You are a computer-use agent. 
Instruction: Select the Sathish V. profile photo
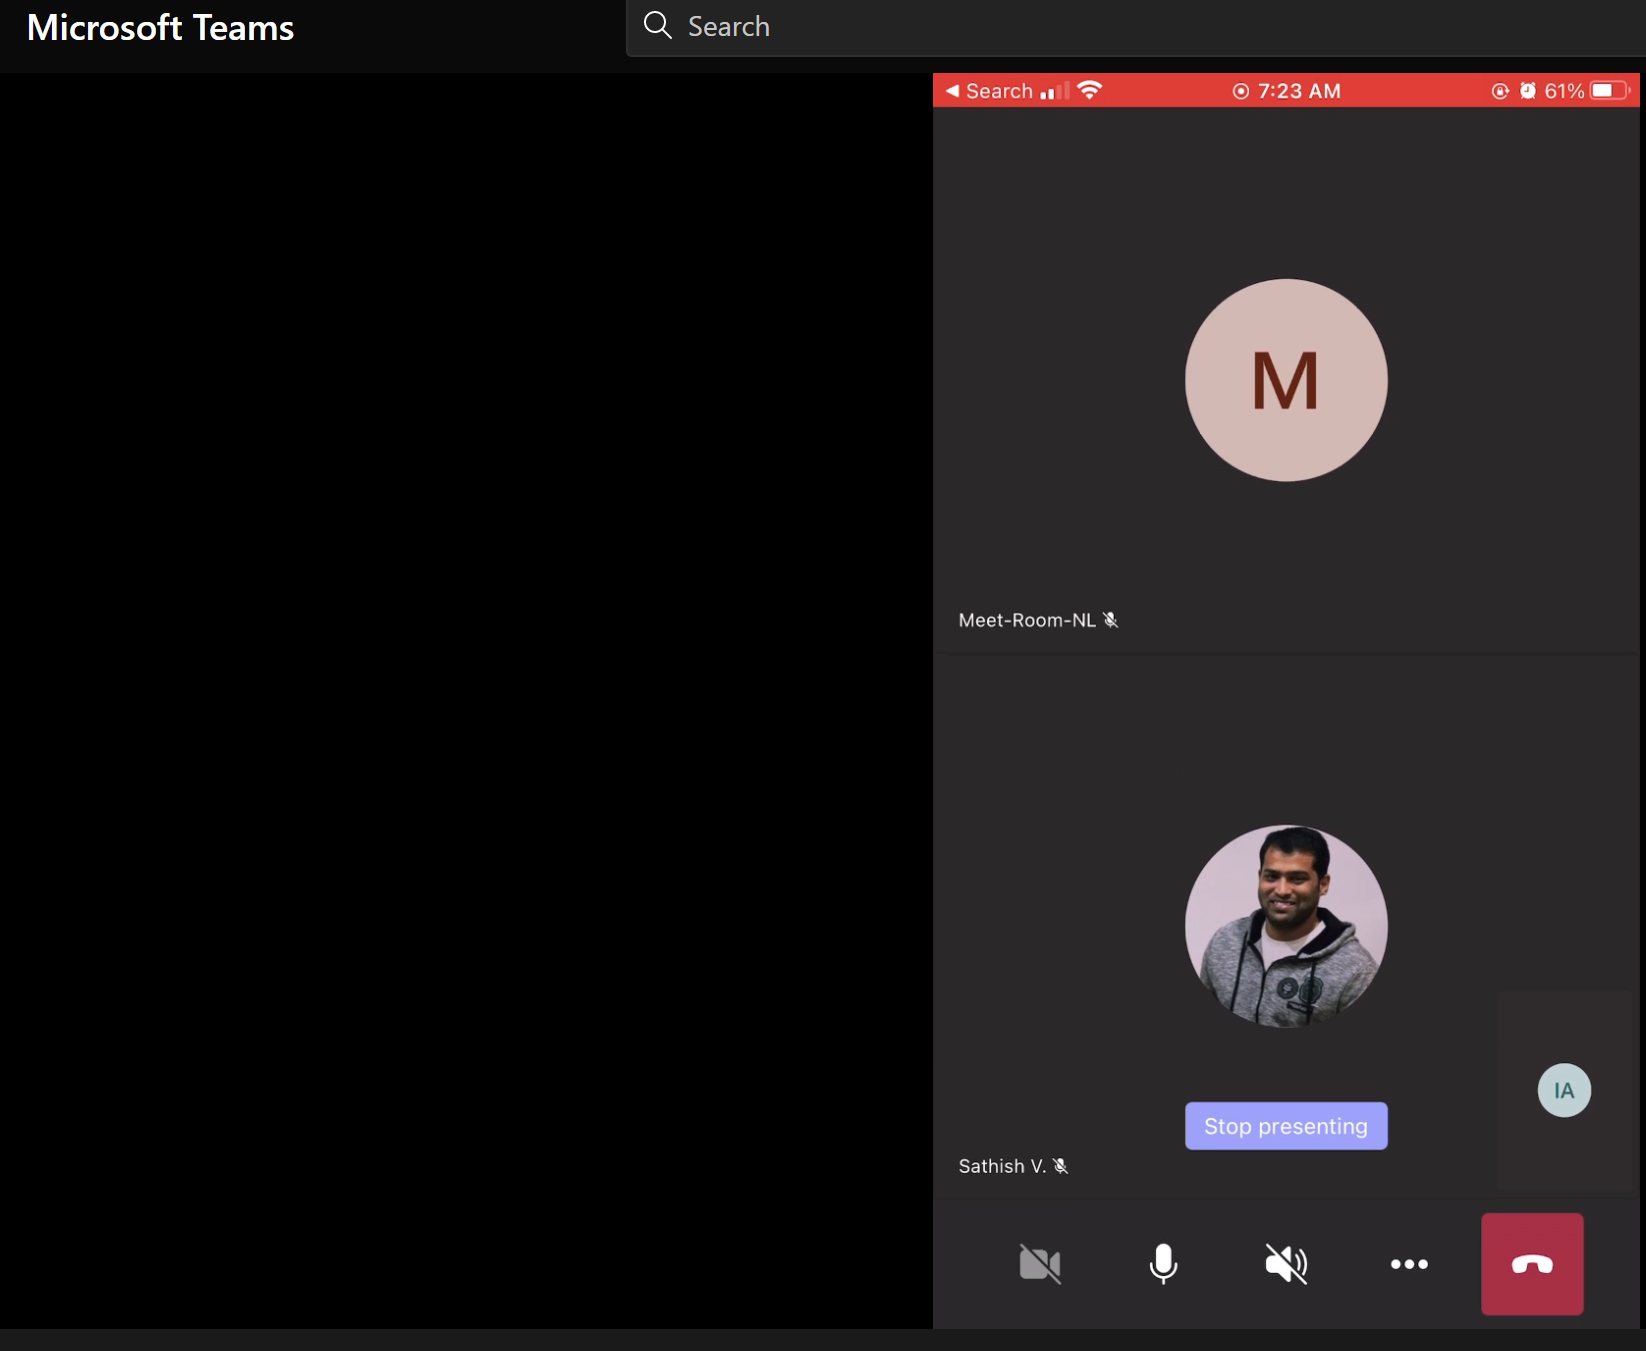click(1286, 926)
